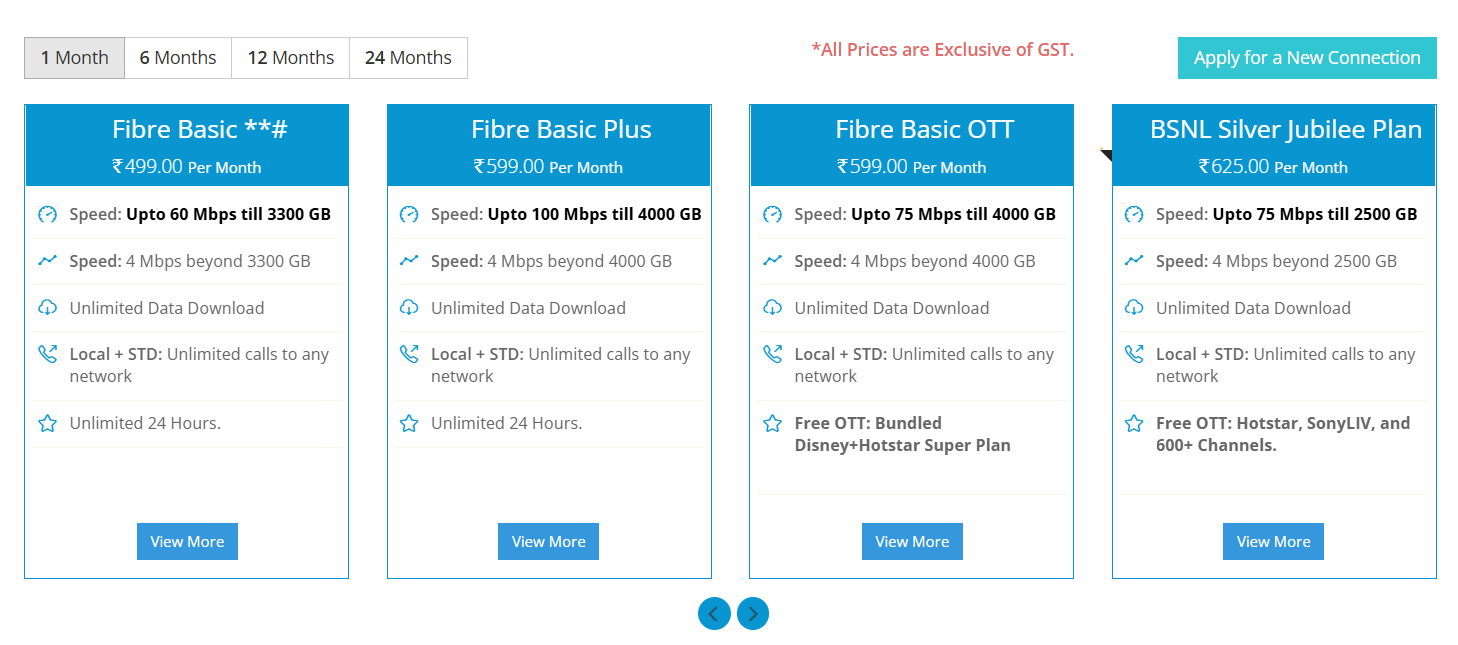The height and width of the screenshot is (645, 1458).
Task: Click cloud download icon in Silver Jubilee plan
Action: [1133, 308]
